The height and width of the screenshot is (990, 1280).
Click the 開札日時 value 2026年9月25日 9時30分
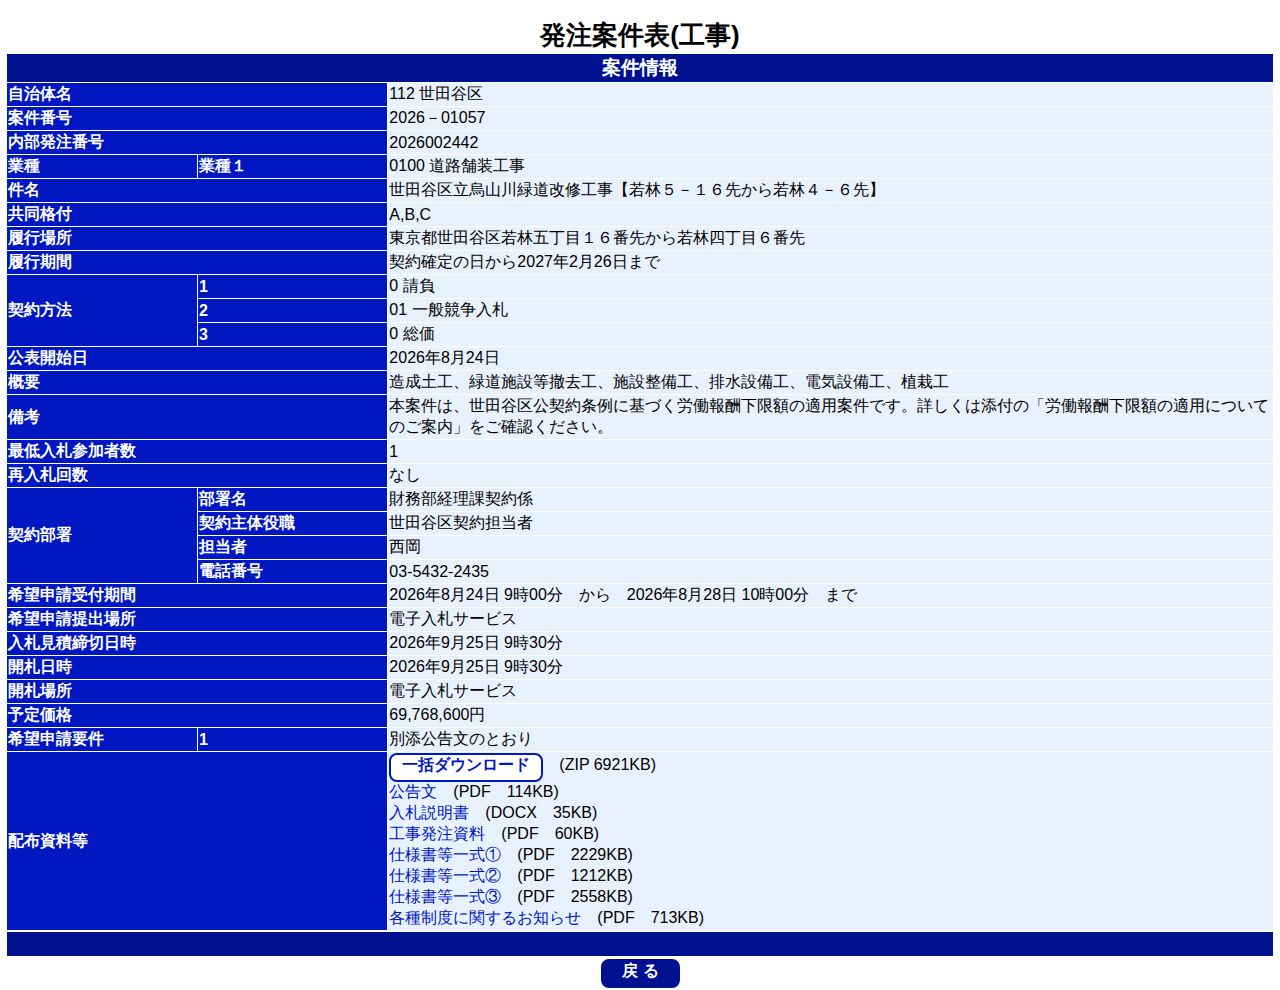[x=476, y=667]
